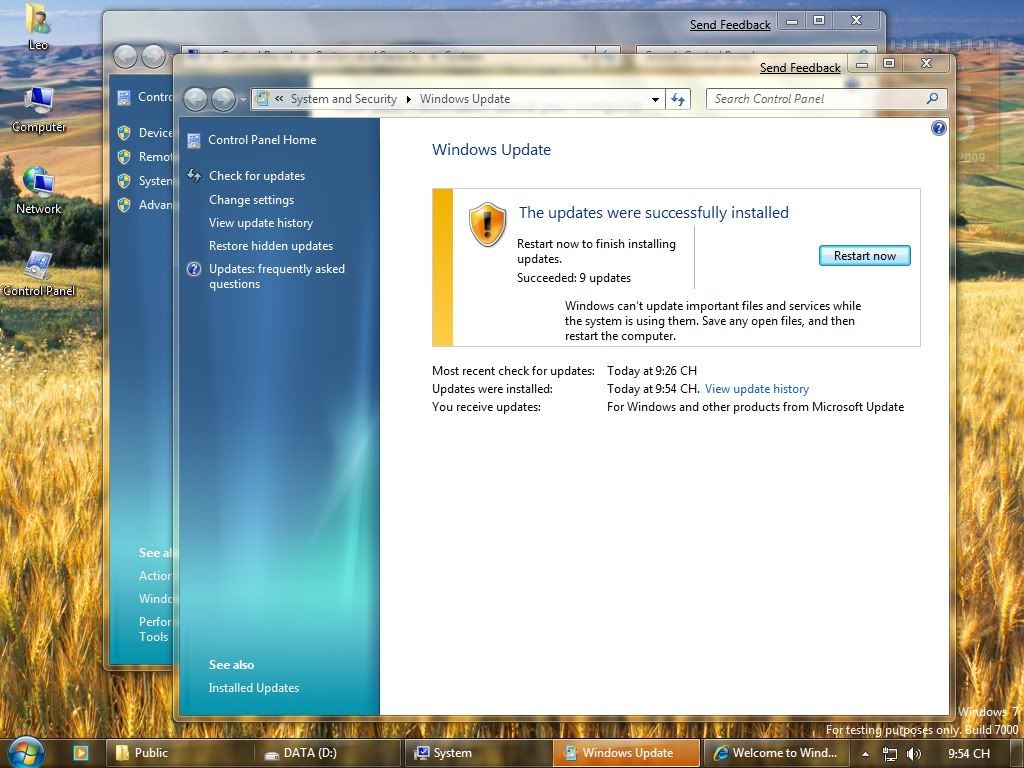Click the shield icon beside System protection in System window

tap(124, 181)
